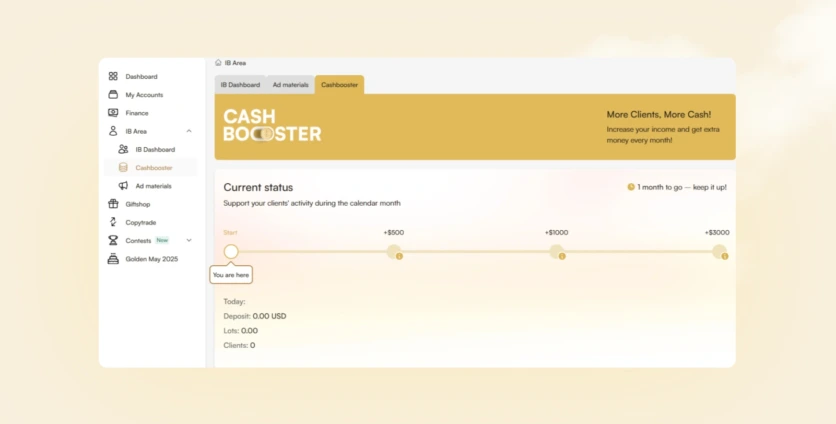The width and height of the screenshot is (836, 424).
Task: Open Golden May 2025 sidebar link
Action: point(151,259)
